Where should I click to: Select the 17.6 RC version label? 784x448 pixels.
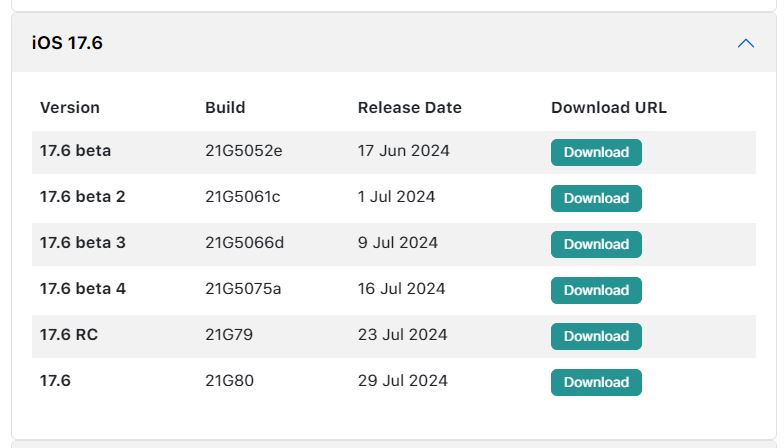coord(69,334)
